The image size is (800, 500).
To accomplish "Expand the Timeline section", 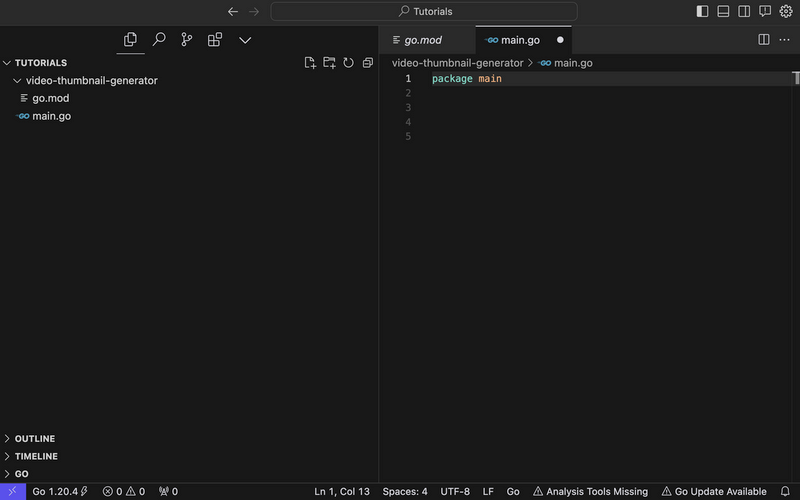I will pyautogui.click(x=36, y=456).
